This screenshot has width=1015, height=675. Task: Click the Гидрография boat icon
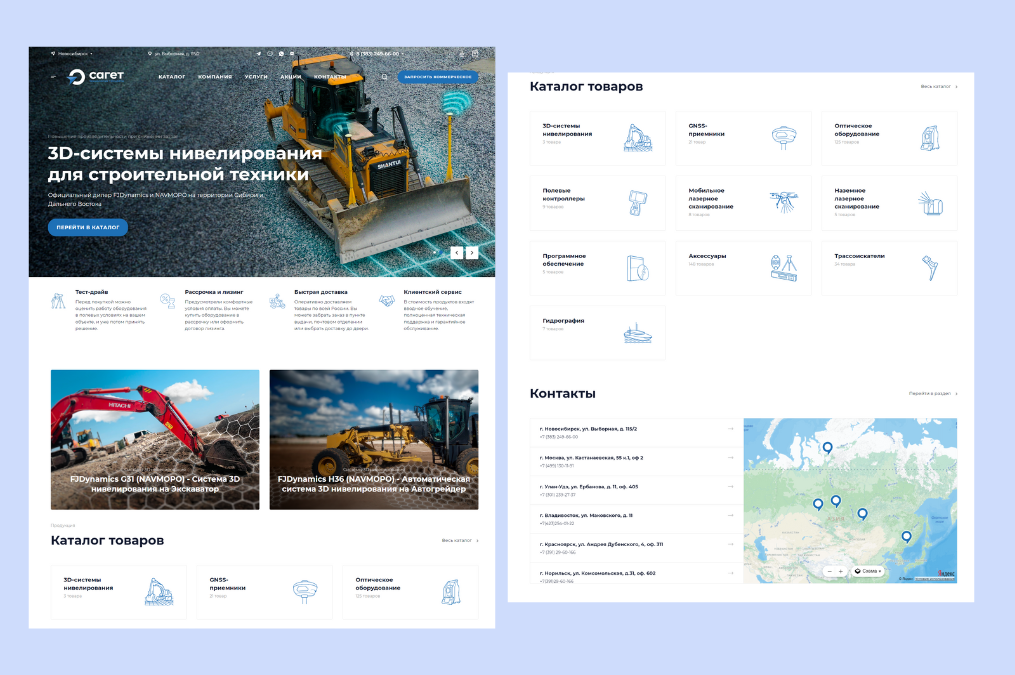[x=638, y=333]
